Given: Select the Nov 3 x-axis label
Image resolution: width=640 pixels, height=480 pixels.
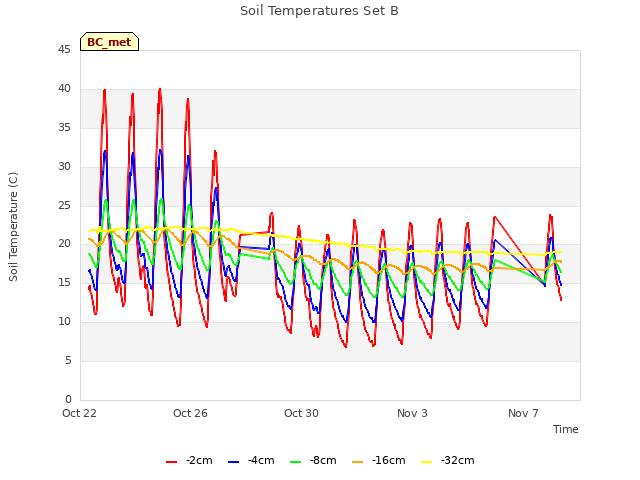Looking at the screenshot, I should tap(412, 413).
